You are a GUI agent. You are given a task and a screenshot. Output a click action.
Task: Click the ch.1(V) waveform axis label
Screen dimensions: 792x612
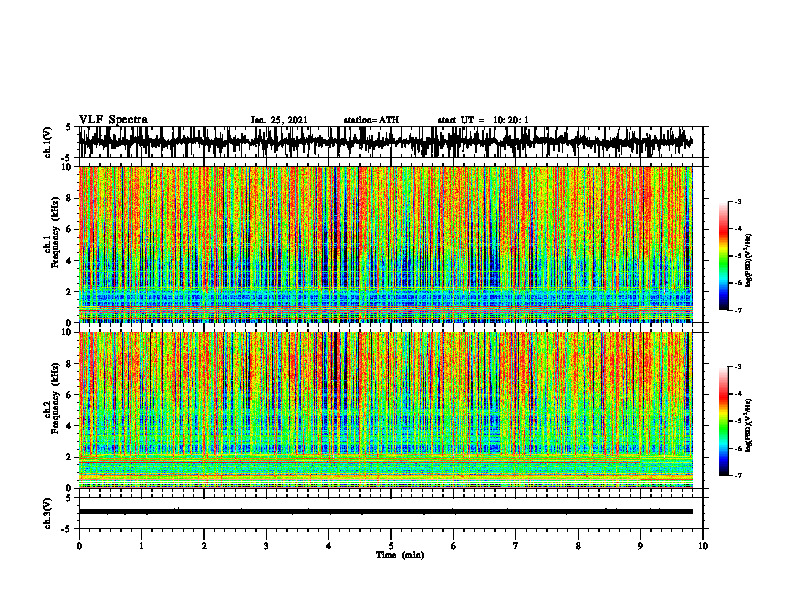click(48, 142)
